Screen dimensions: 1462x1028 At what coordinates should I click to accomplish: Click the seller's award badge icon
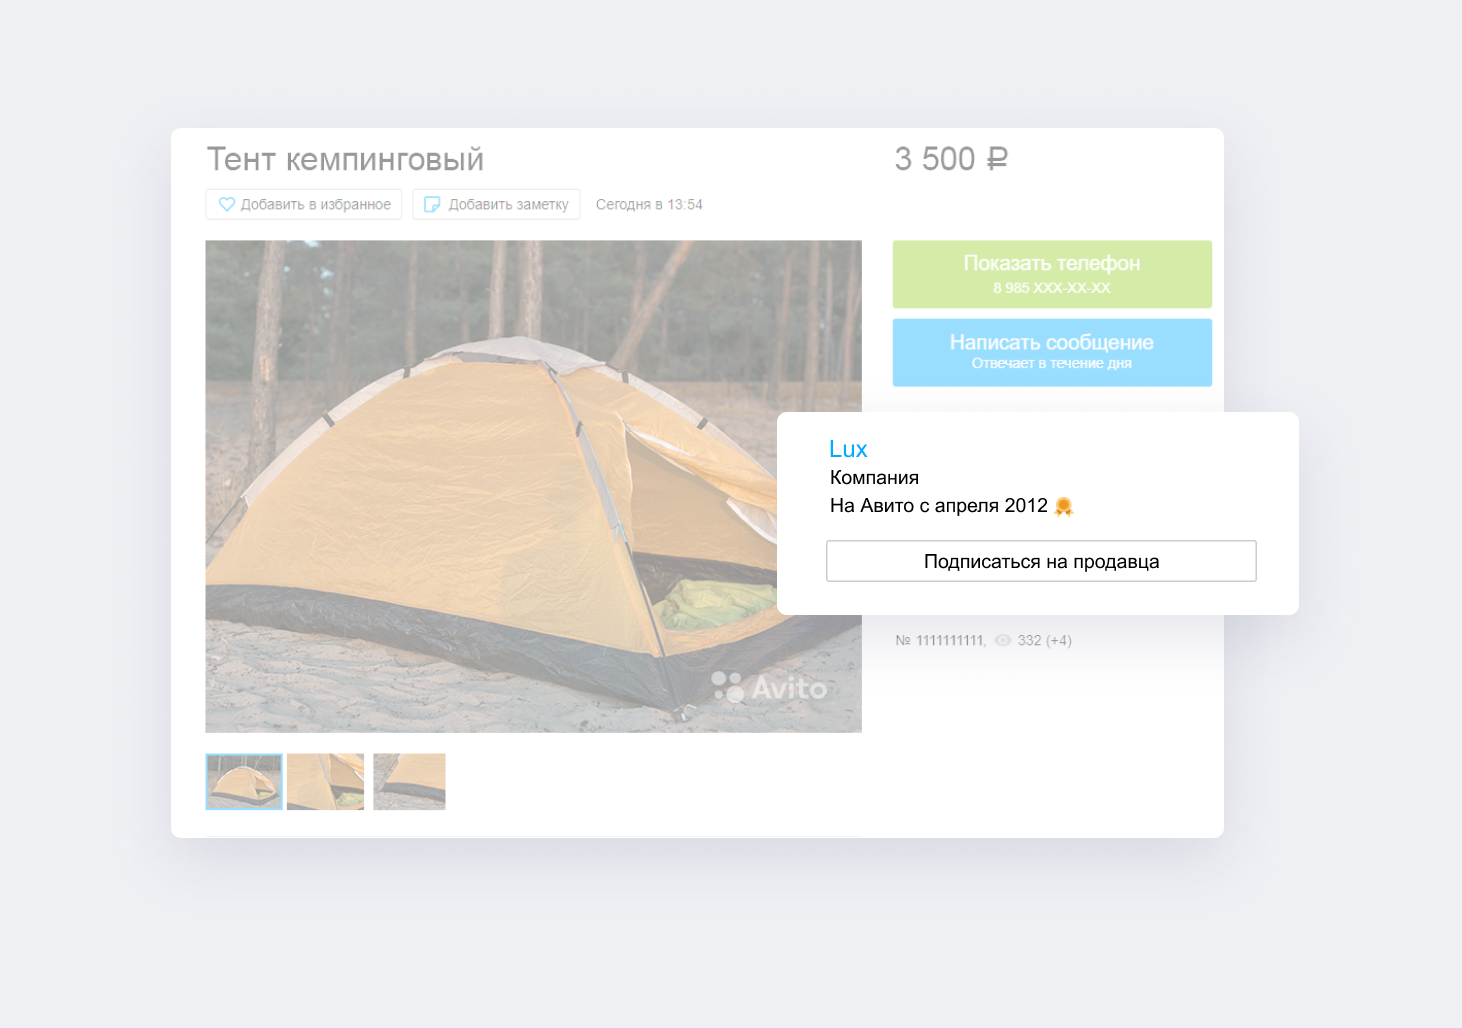1064,506
